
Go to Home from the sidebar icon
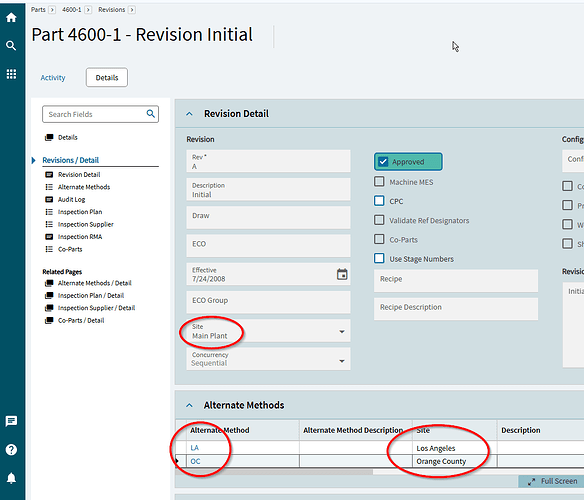click(x=11, y=18)
